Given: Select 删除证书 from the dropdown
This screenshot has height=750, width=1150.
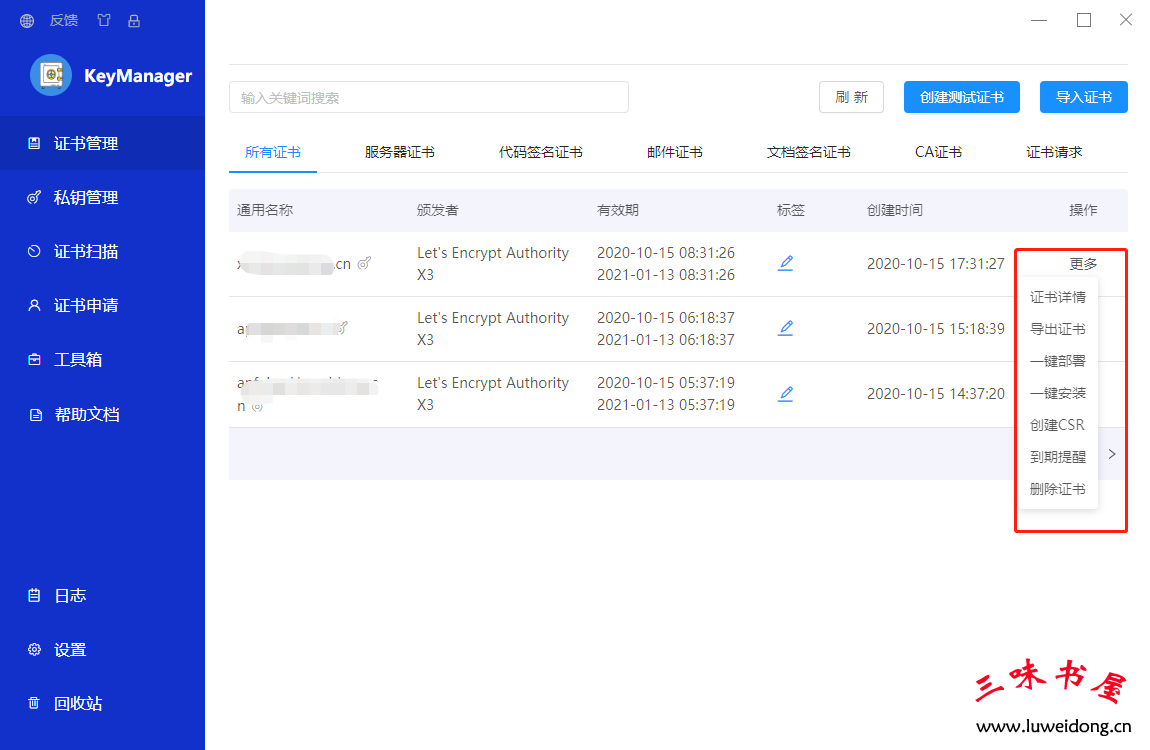Looking at the screenshot, I should [1057, 489].
